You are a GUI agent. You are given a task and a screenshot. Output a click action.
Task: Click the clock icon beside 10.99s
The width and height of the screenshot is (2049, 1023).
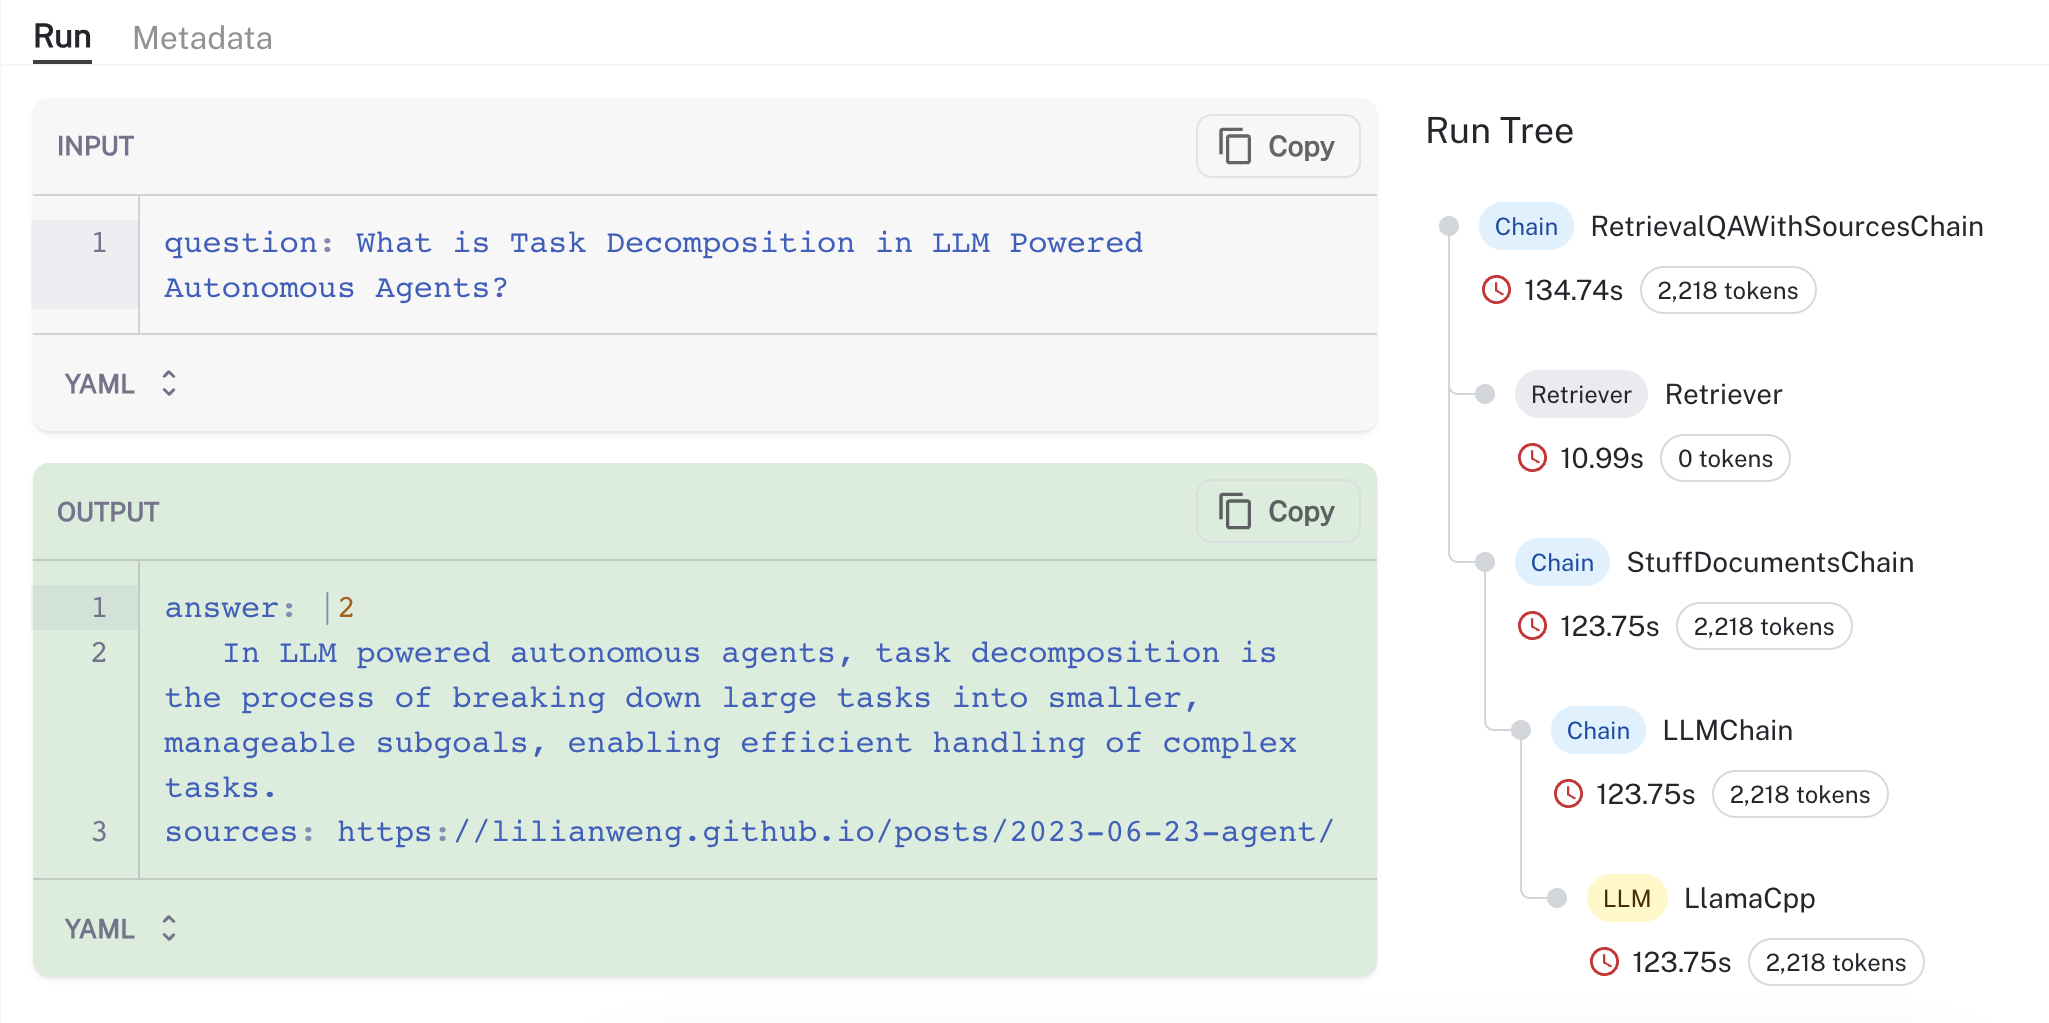1532,458
